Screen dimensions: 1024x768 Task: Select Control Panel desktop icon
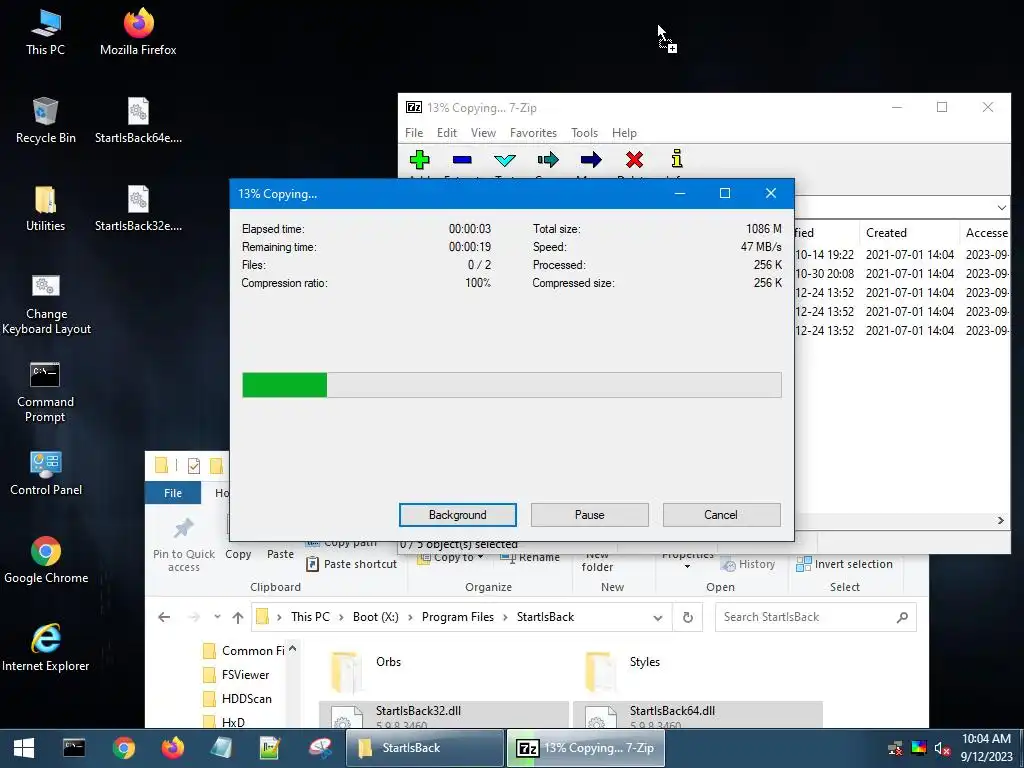tap(46, 473)
